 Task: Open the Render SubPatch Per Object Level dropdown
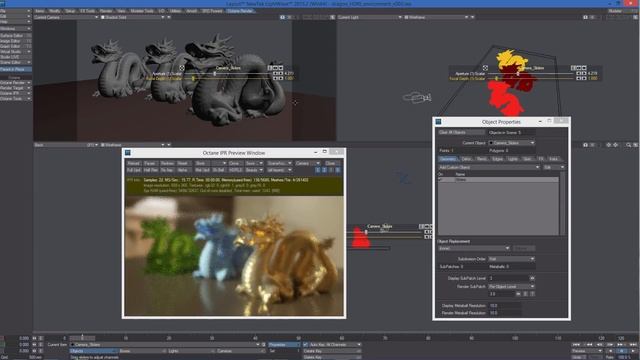pyautogui.click(x=511, y=287)
